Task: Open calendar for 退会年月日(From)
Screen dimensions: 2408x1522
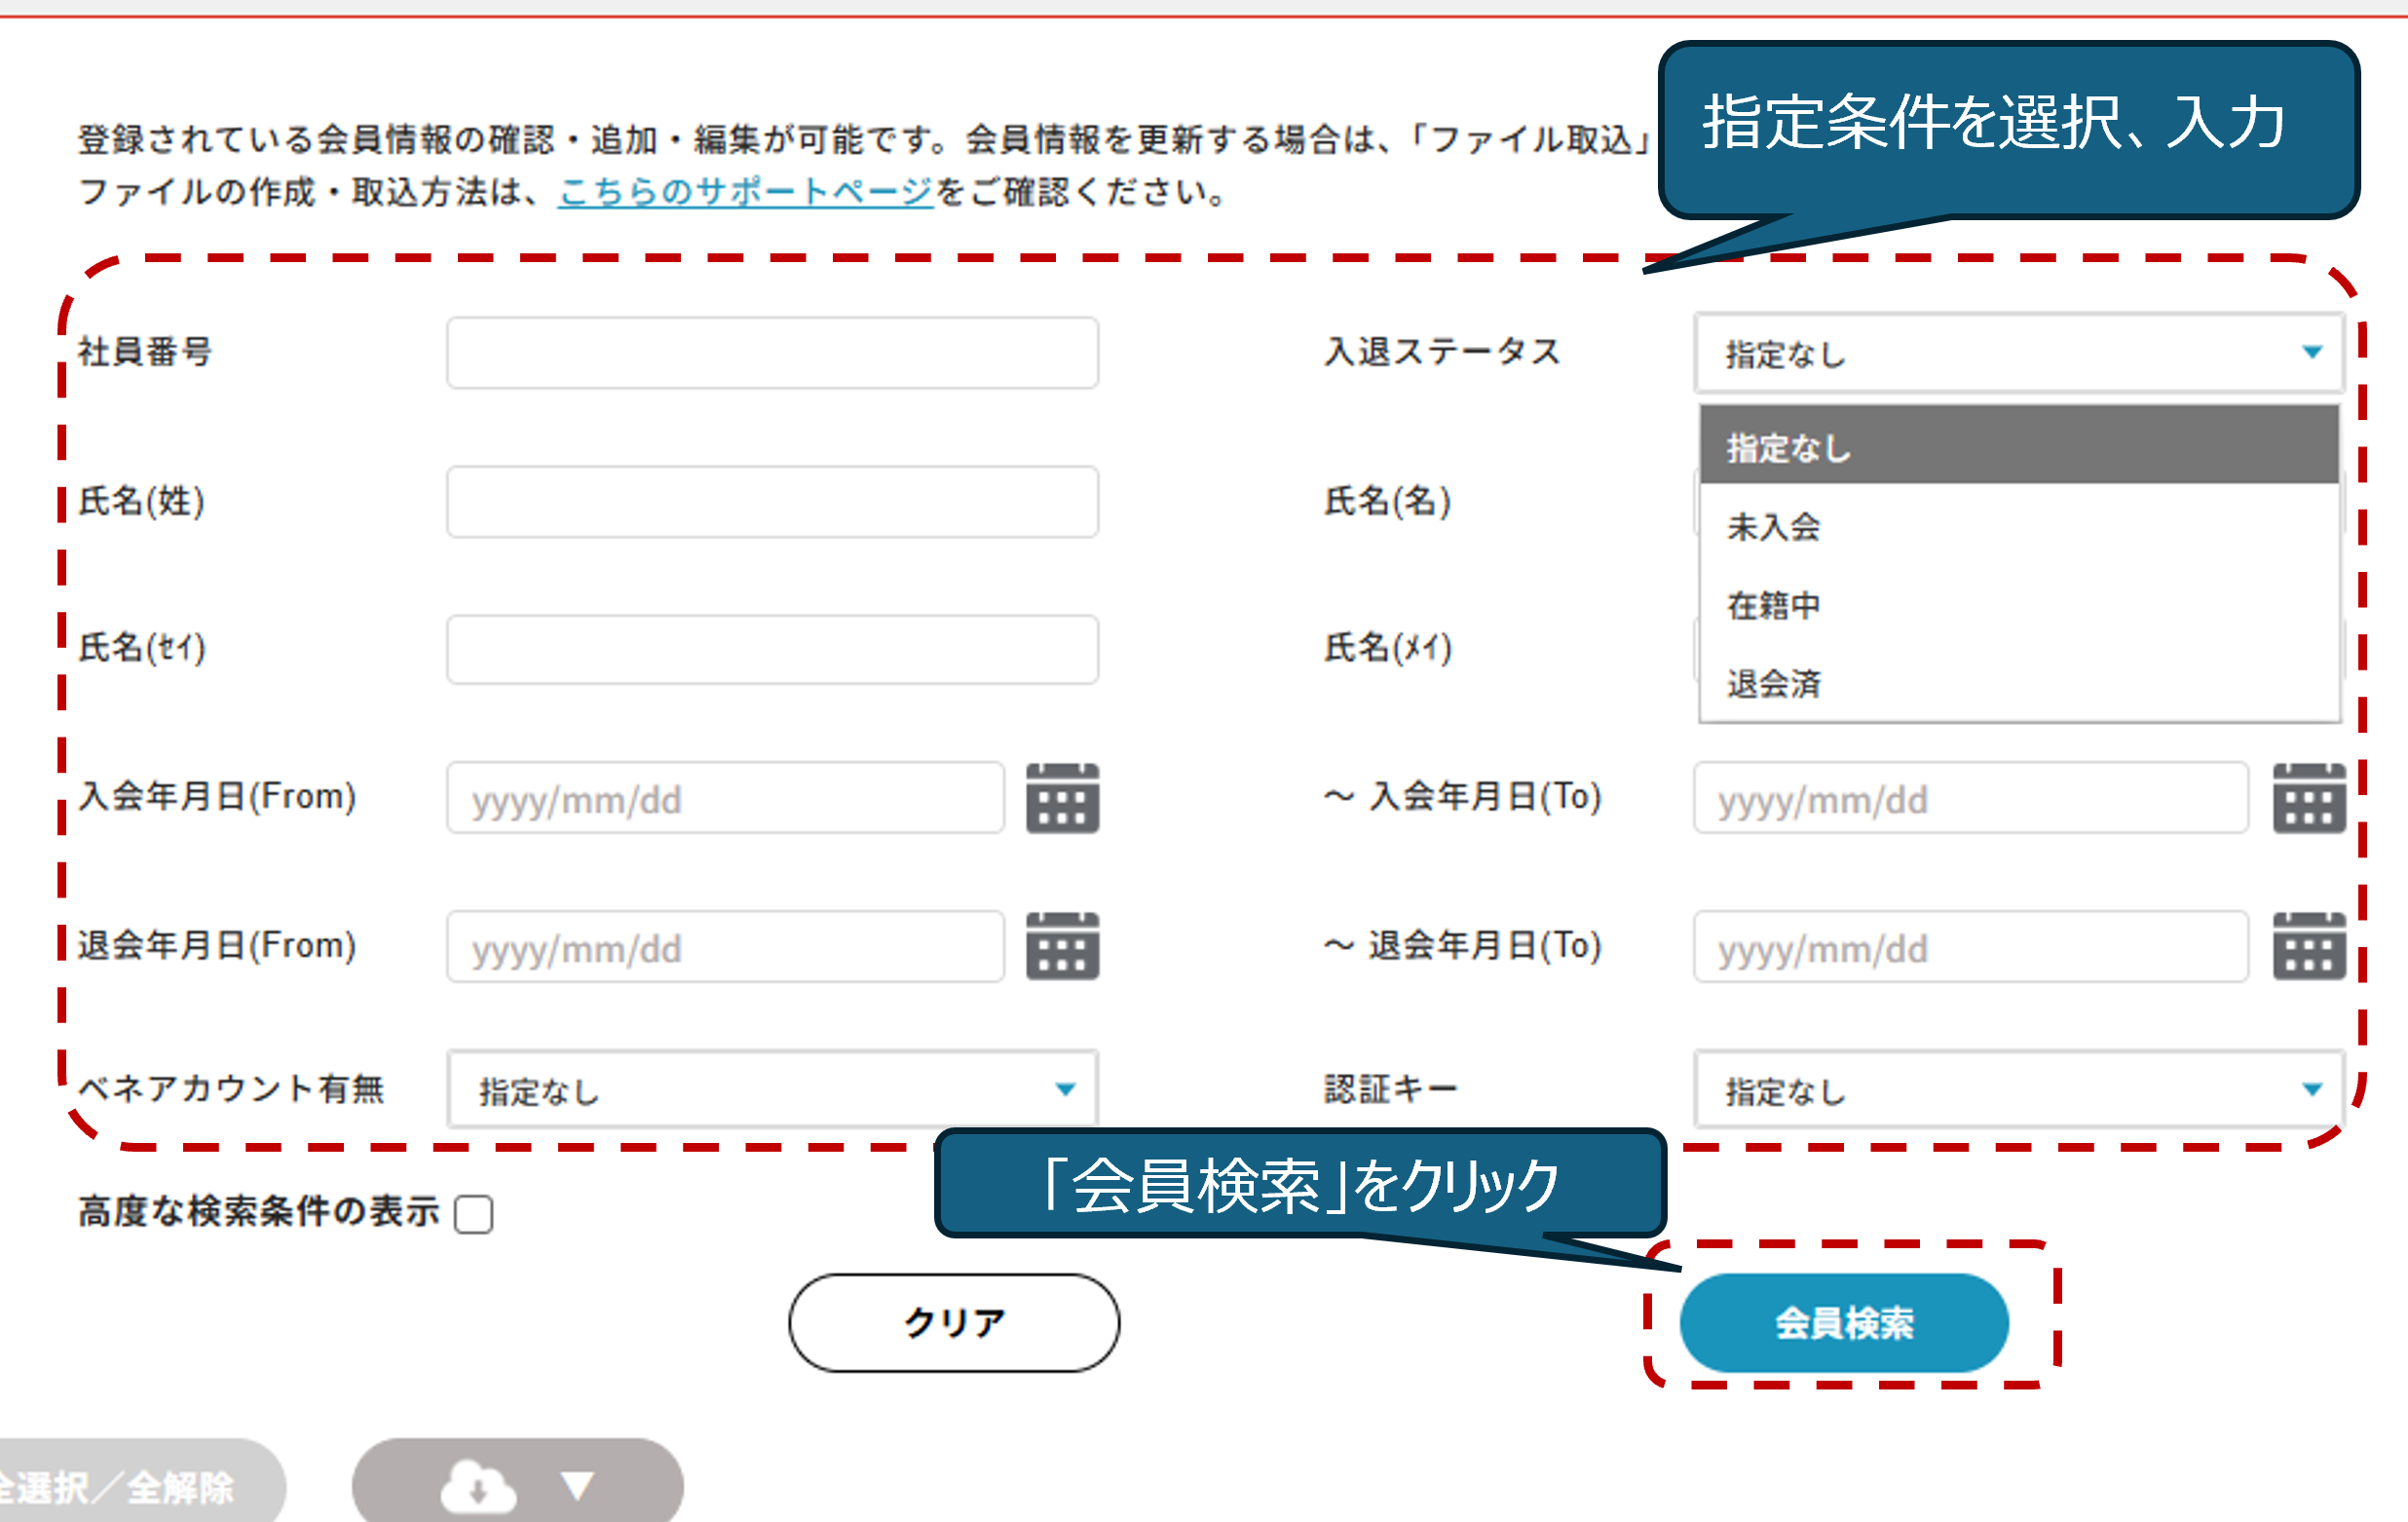Action: (x=1062, y=946)
